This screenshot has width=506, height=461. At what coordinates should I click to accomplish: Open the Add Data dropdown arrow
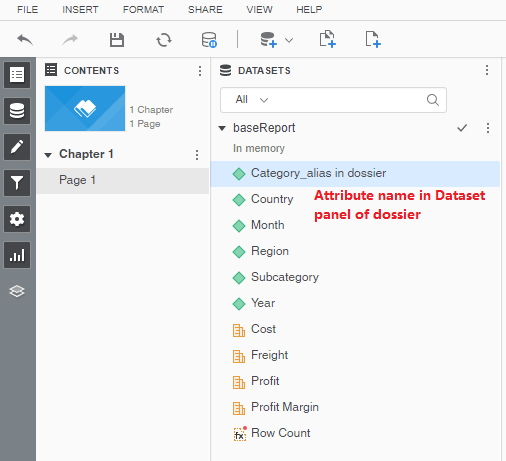[289, 40]
